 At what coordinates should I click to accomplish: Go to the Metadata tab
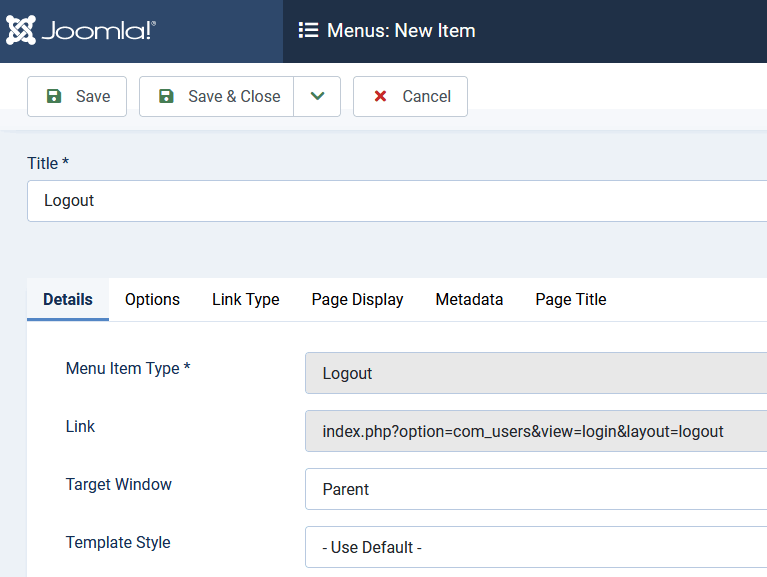pyautogui.click(x=469, y=299)
